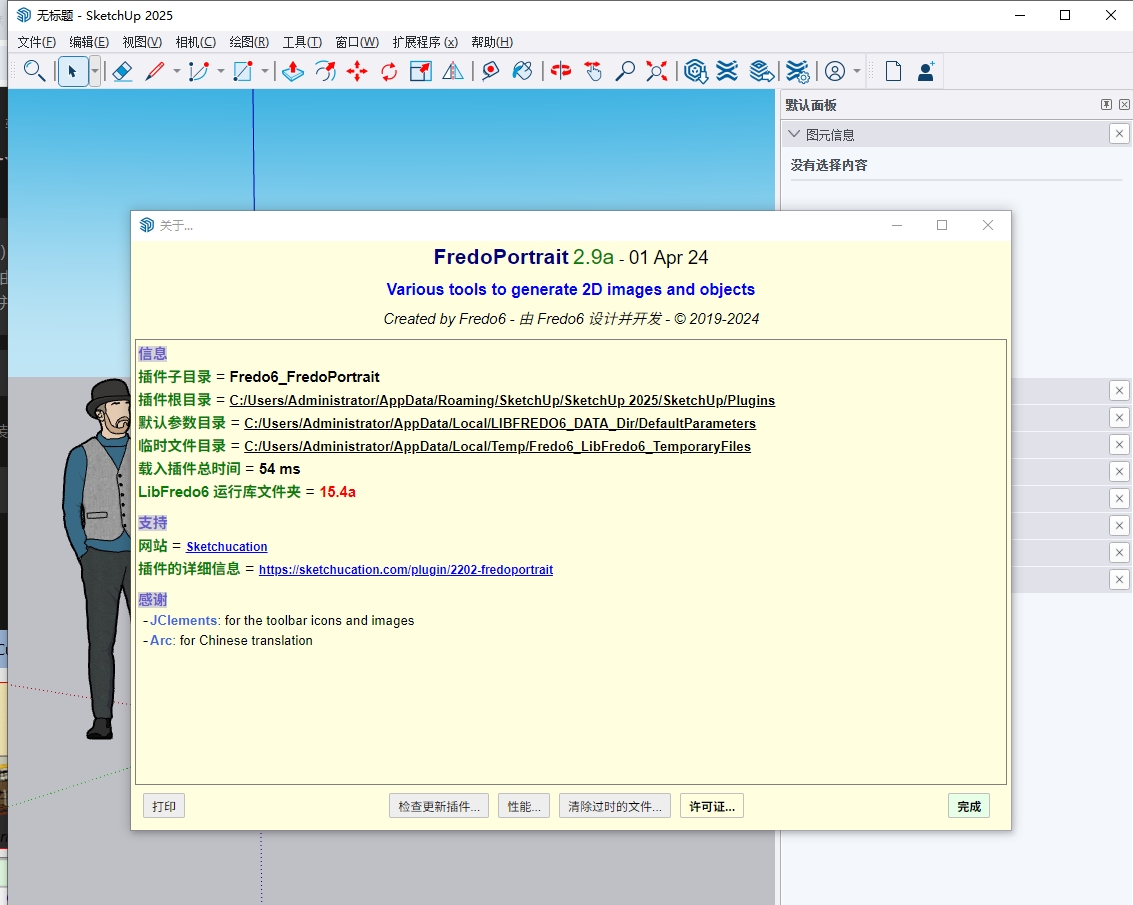Open the Select tool dropdown arrow
This screenshot has width=1133, height=905.
tap(95, 71)
